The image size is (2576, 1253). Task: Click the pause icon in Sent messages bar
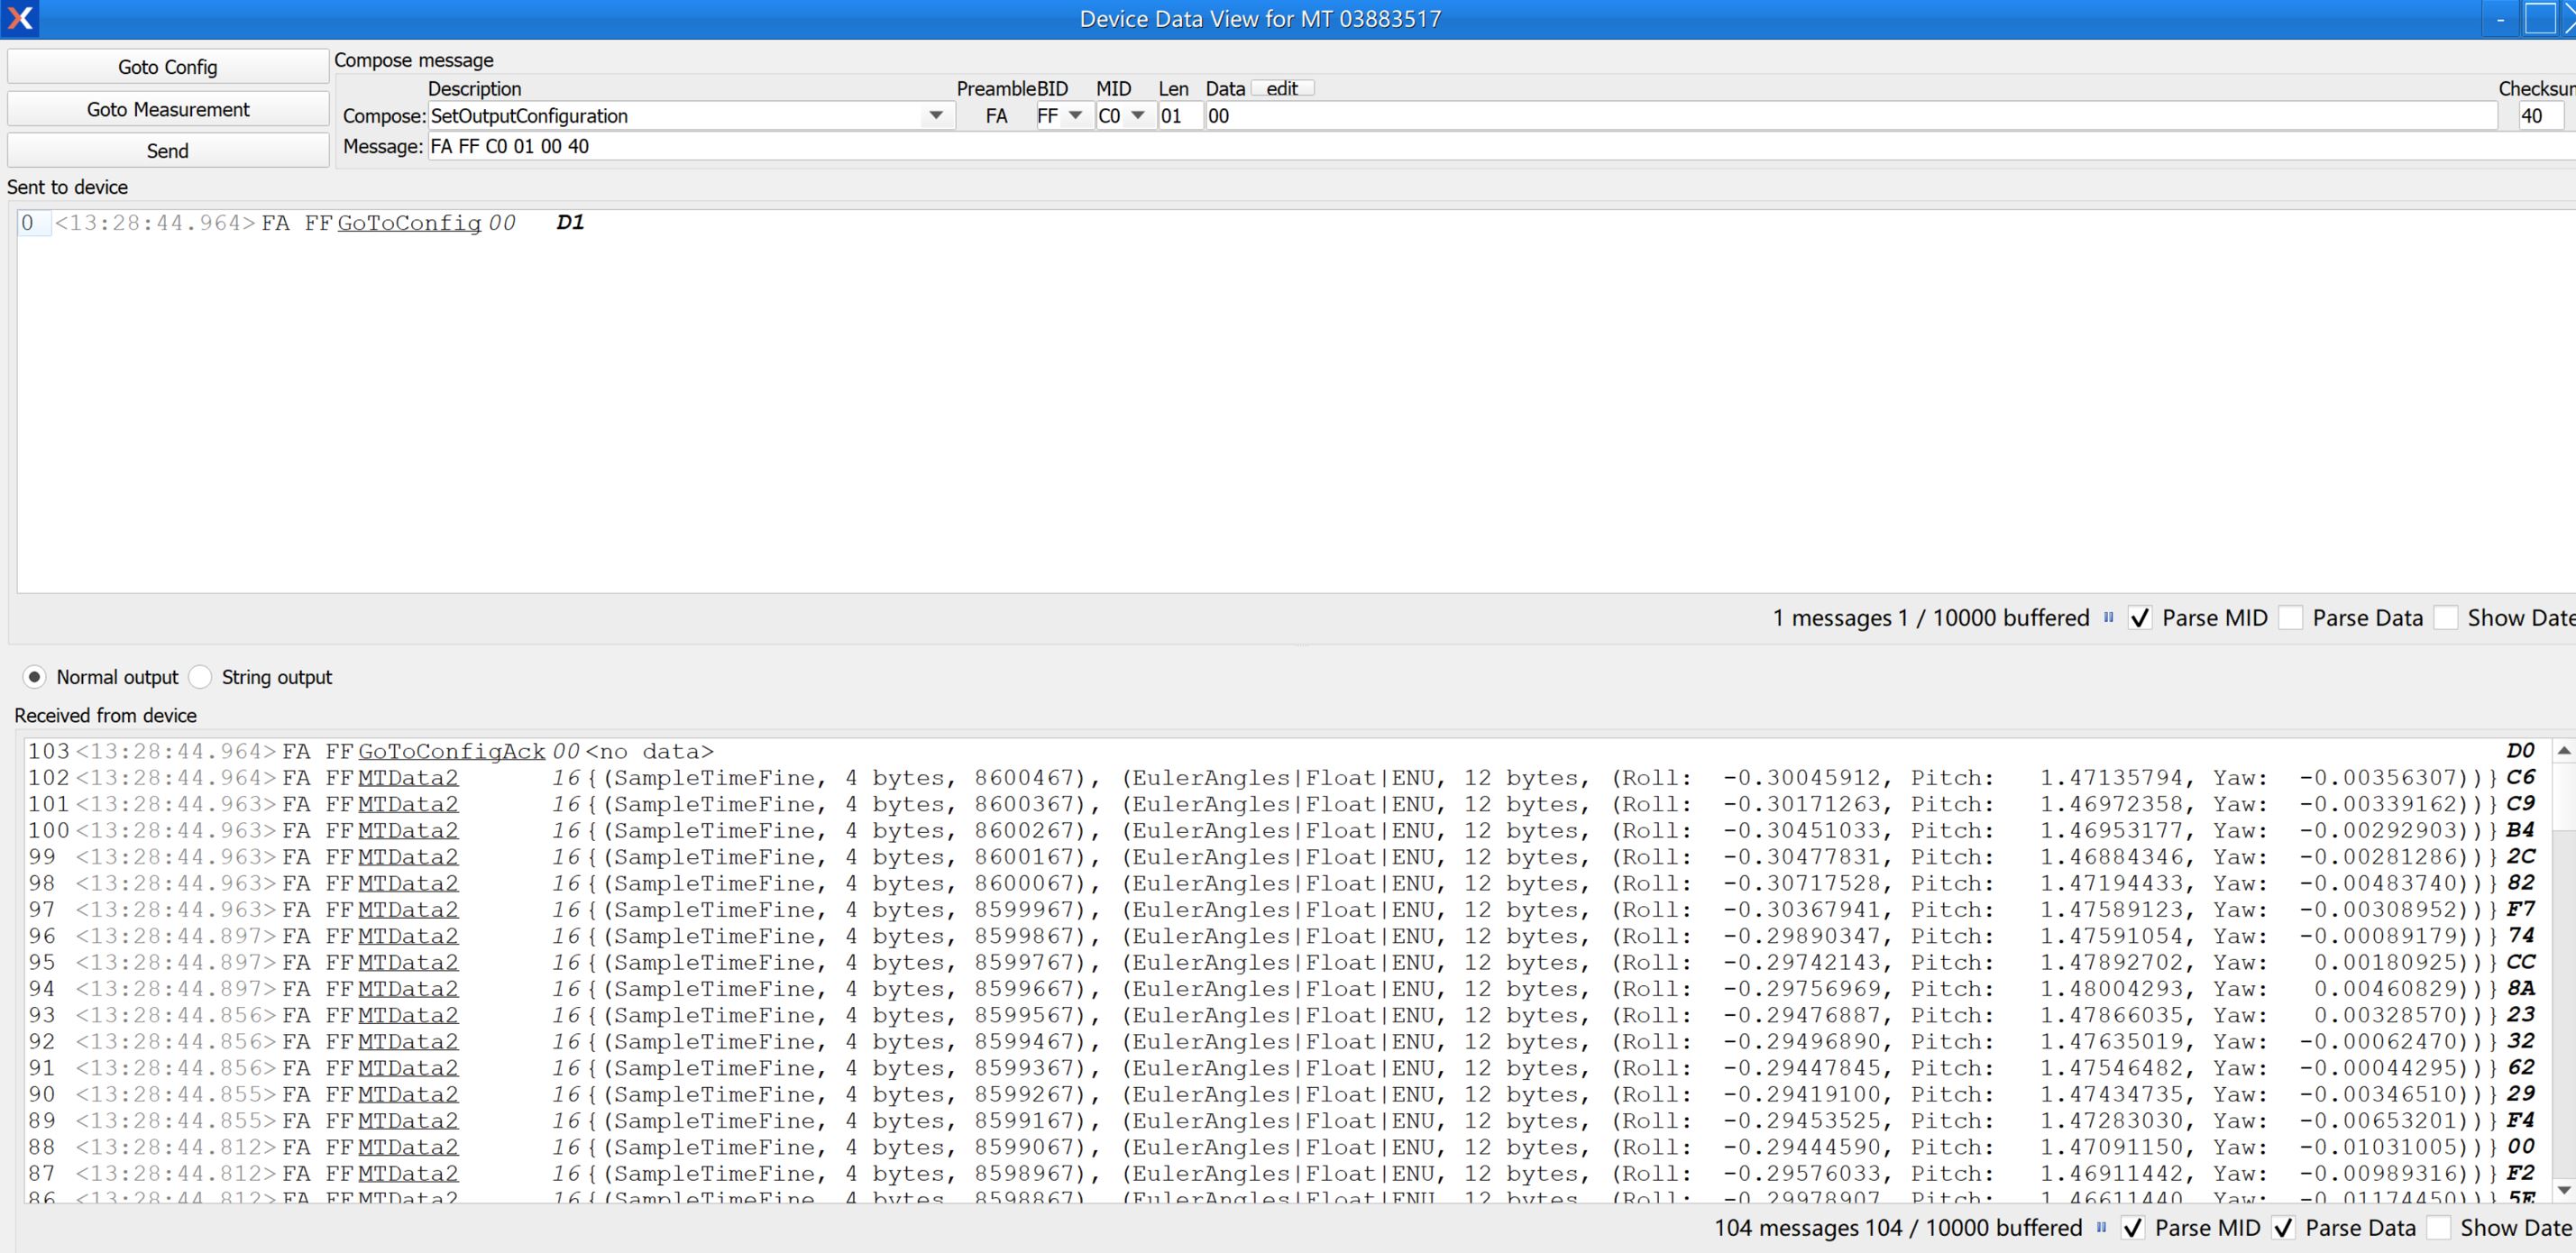(x=2108, y=618)
